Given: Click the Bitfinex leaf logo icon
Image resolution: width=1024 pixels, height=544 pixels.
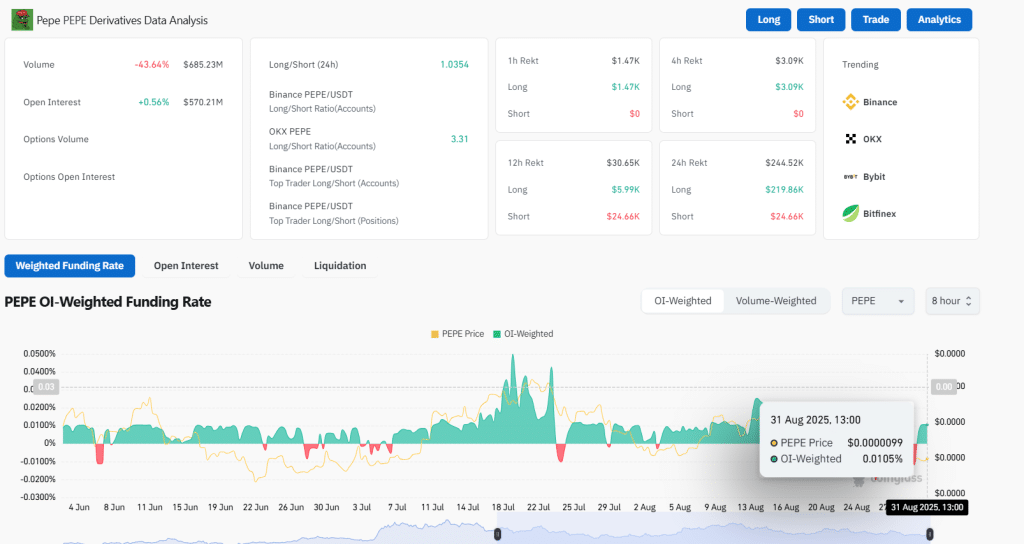Looking at the screenshot, I should (851, 213).
